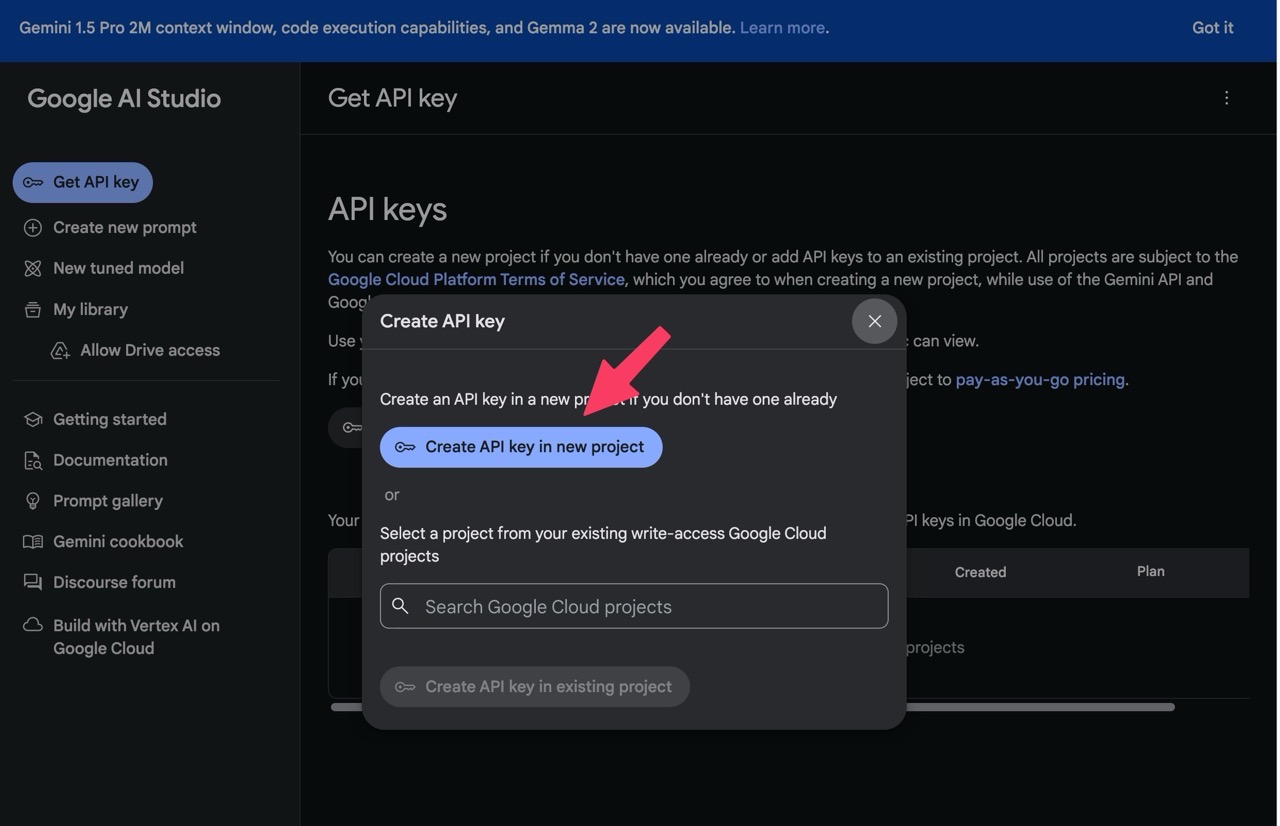Image resolution: width=1280 pixels, height=826 pixels.
Task: Open Prompt gallery from sidebar
Action: click(x=107, y=501)
